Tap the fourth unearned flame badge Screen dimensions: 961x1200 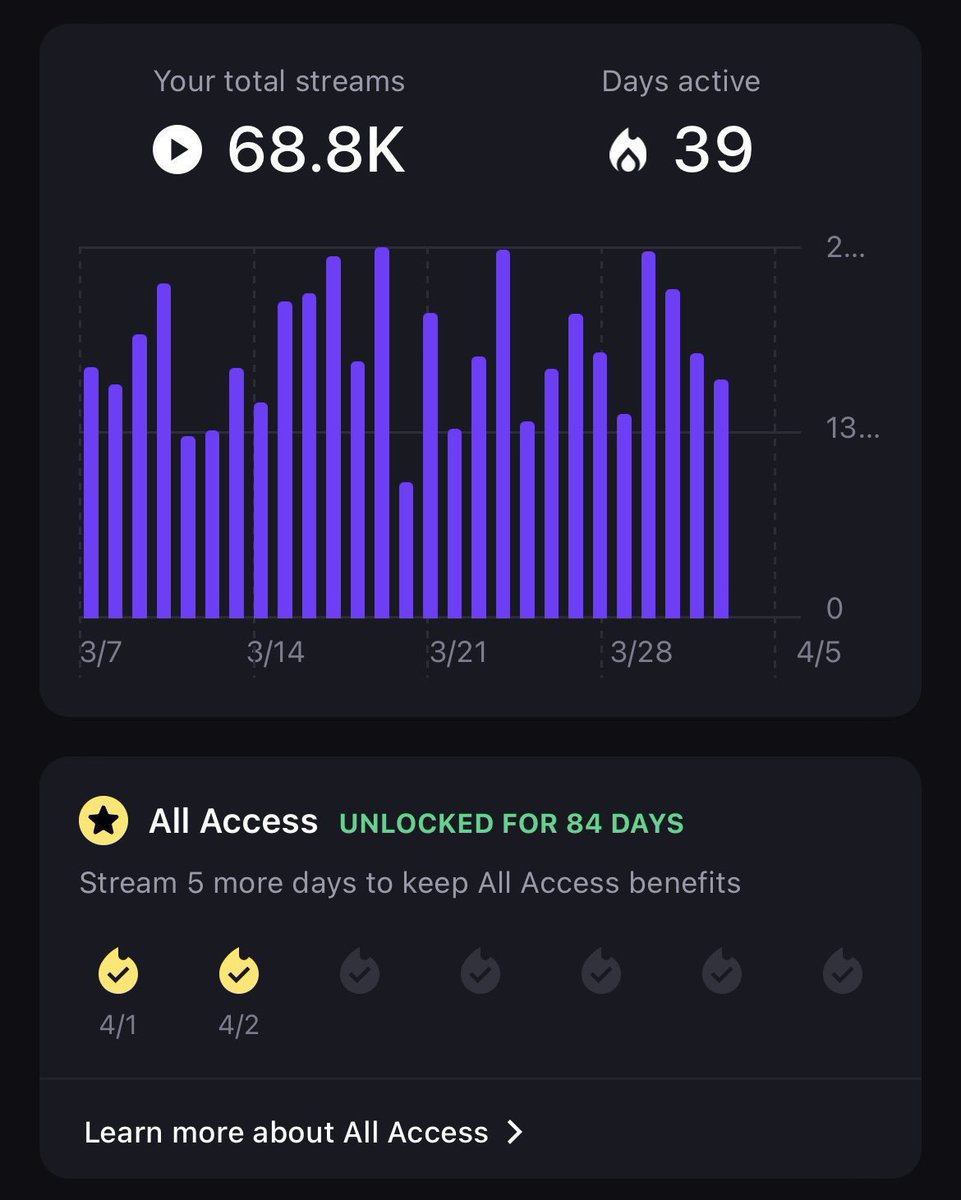[x=480, y=970]
